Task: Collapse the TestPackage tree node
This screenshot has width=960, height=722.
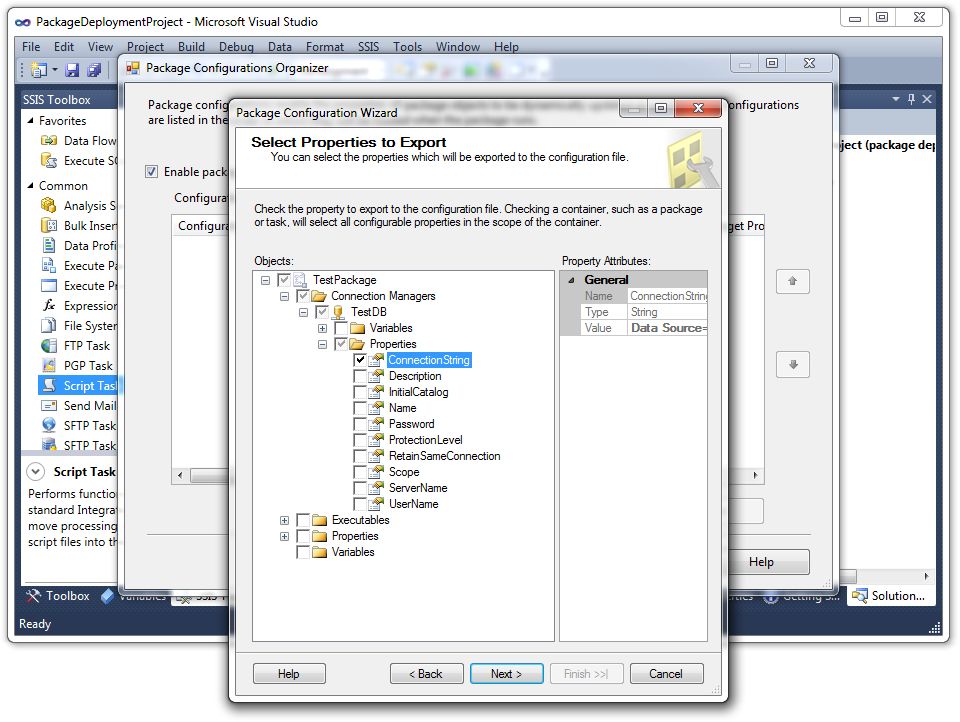Action: coord(265,280)
